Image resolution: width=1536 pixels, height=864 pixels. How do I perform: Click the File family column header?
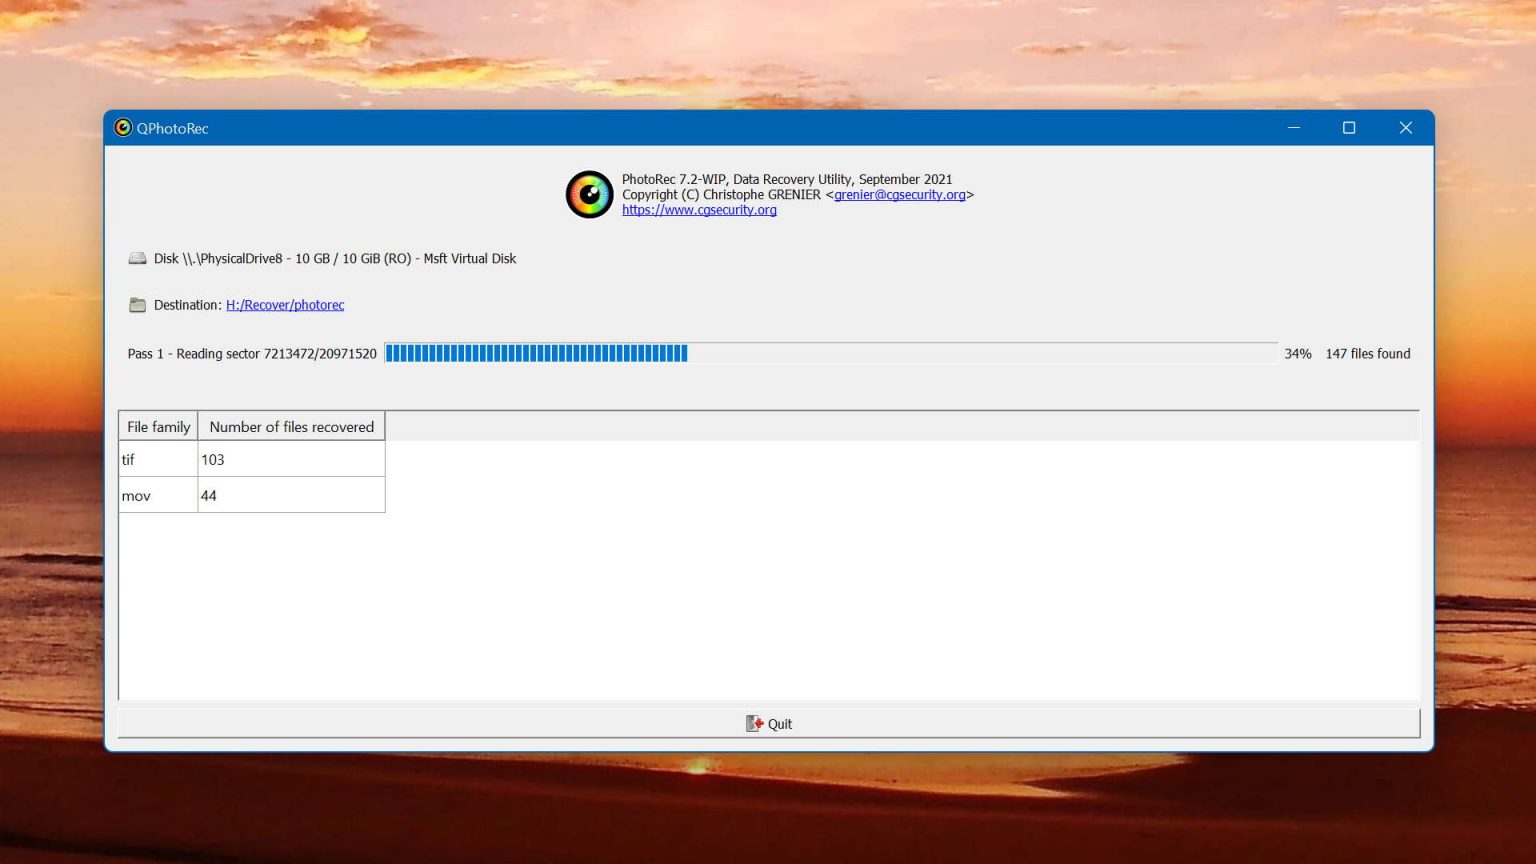coord(158,427)
